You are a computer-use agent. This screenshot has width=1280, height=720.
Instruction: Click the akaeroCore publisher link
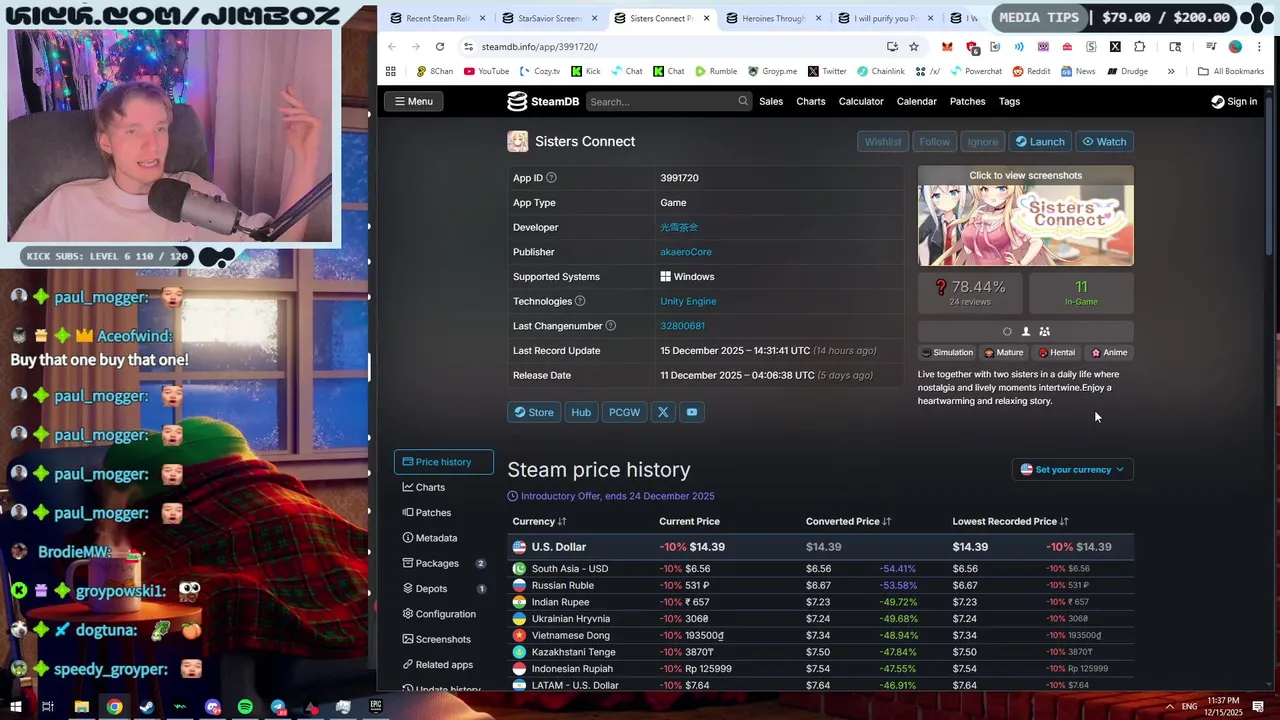coord(686,252)
